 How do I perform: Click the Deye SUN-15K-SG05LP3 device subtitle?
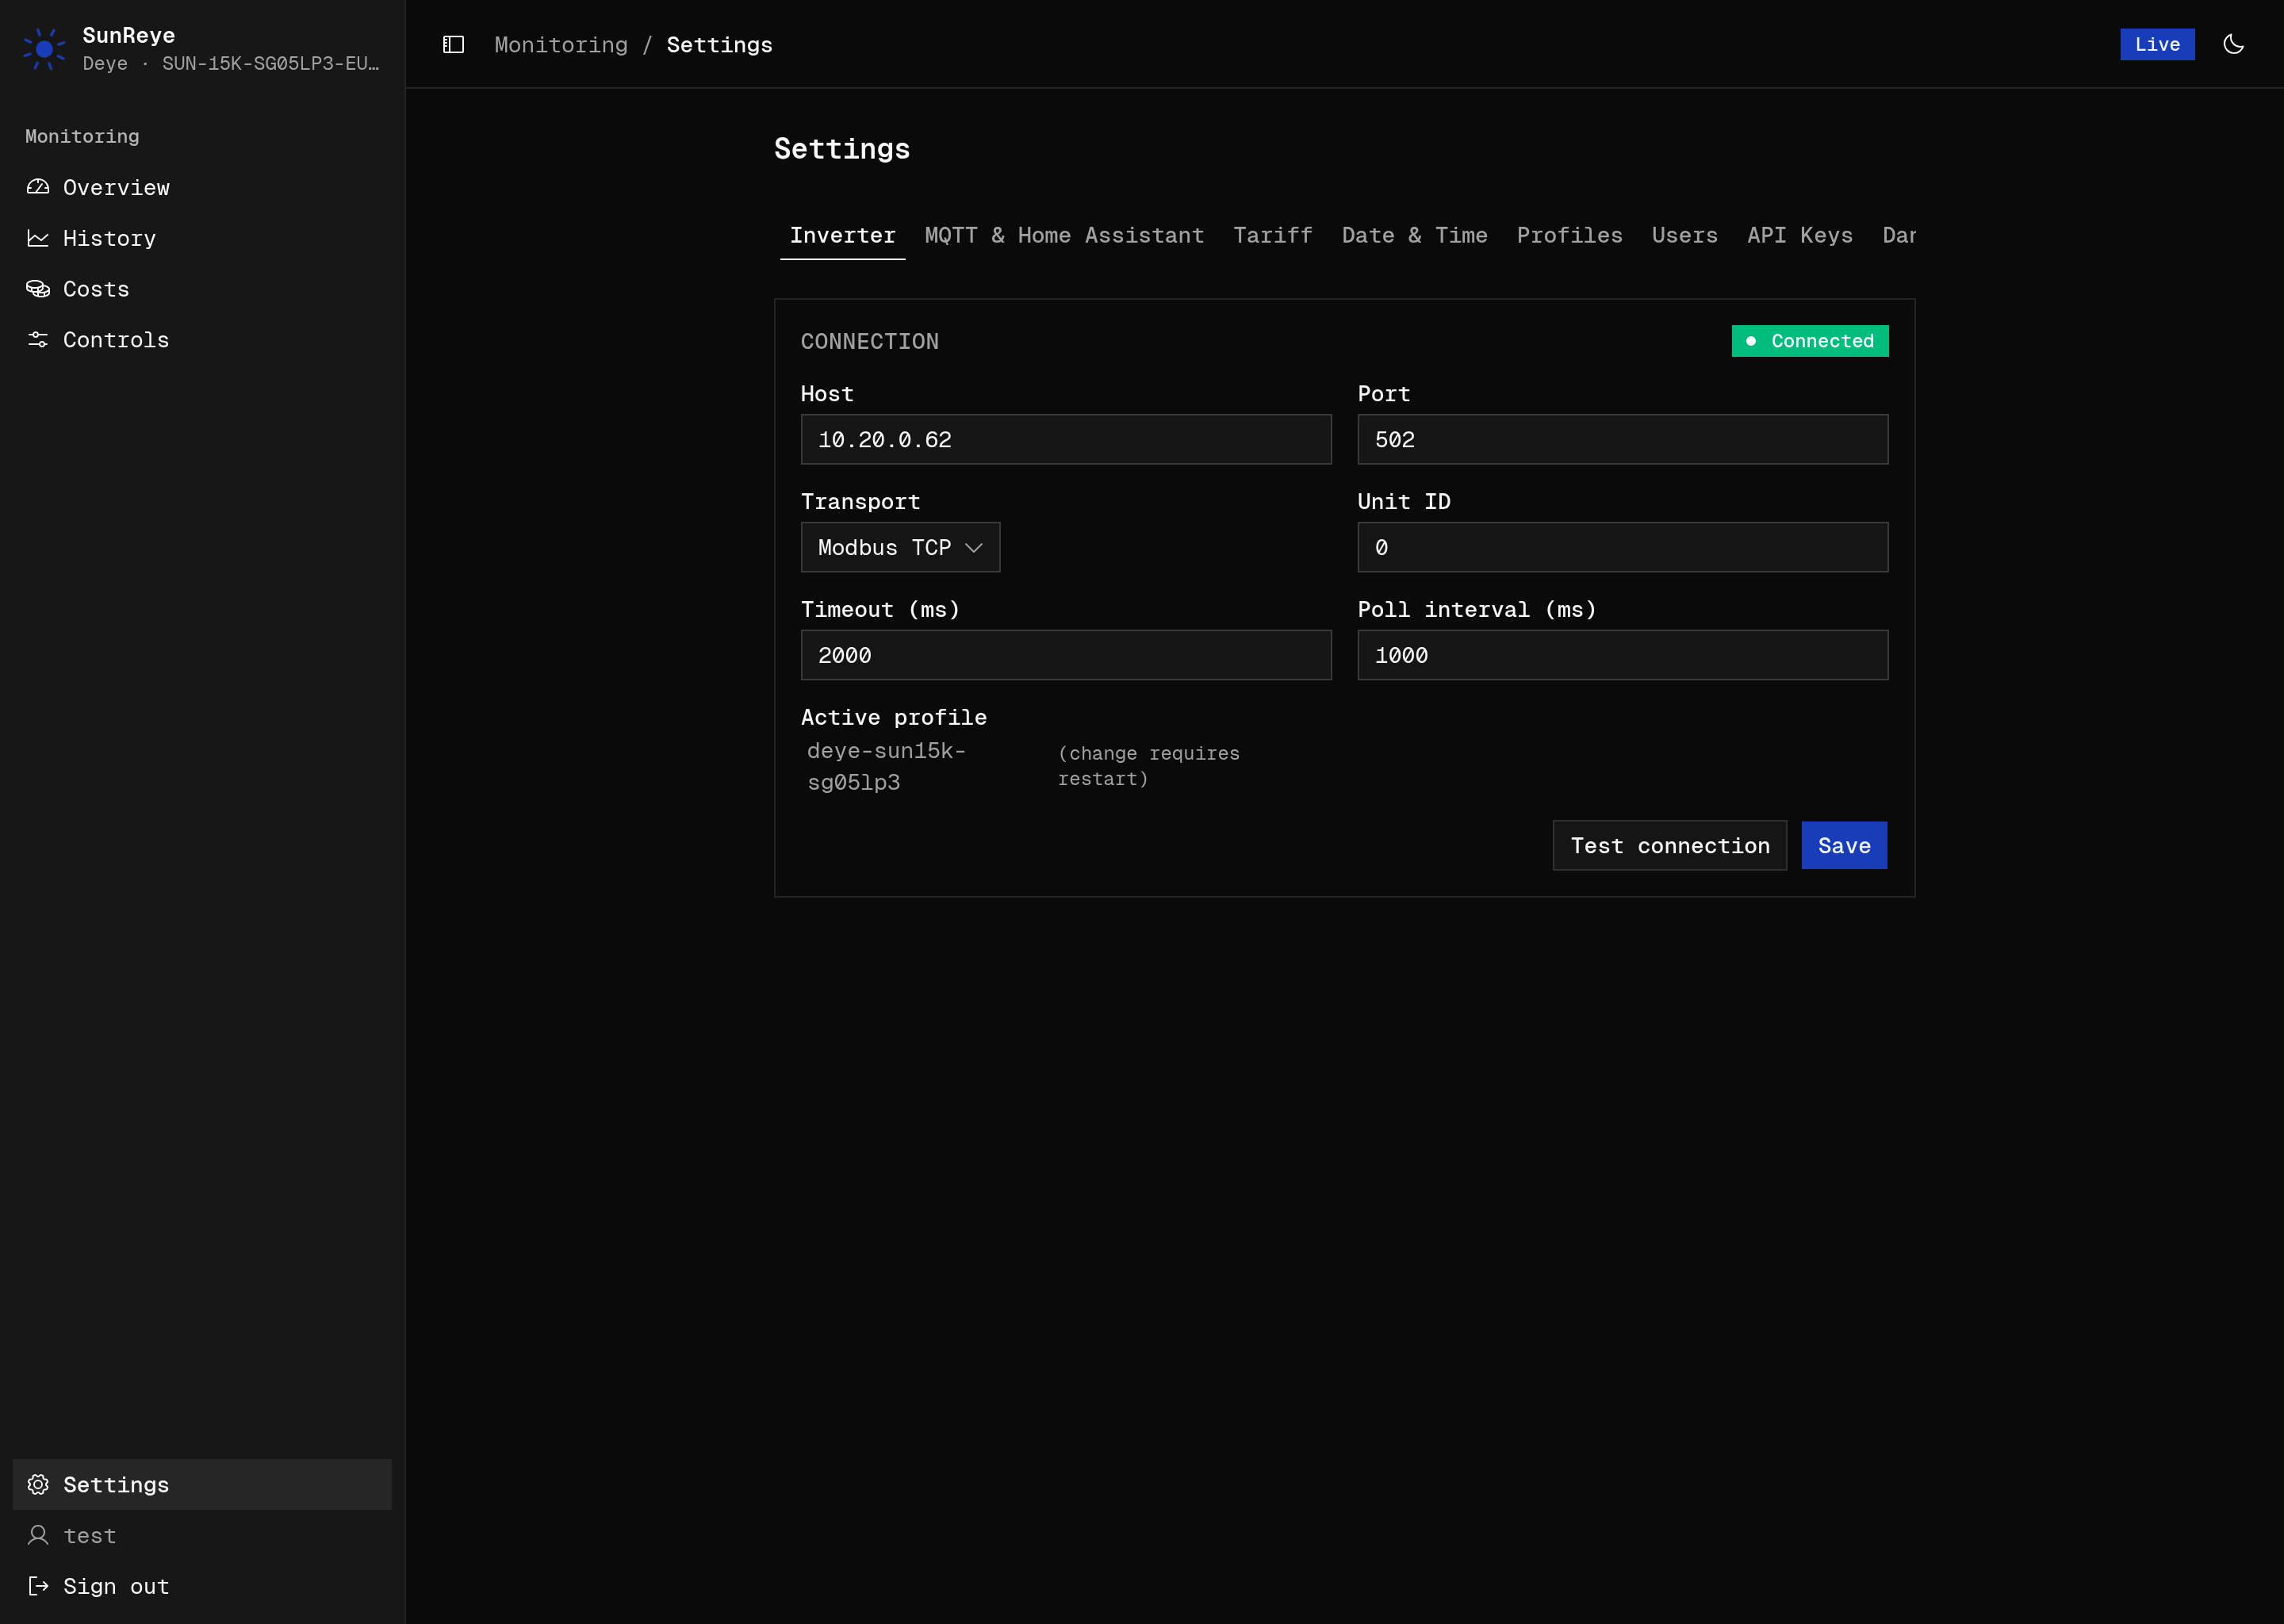[230, 63]
